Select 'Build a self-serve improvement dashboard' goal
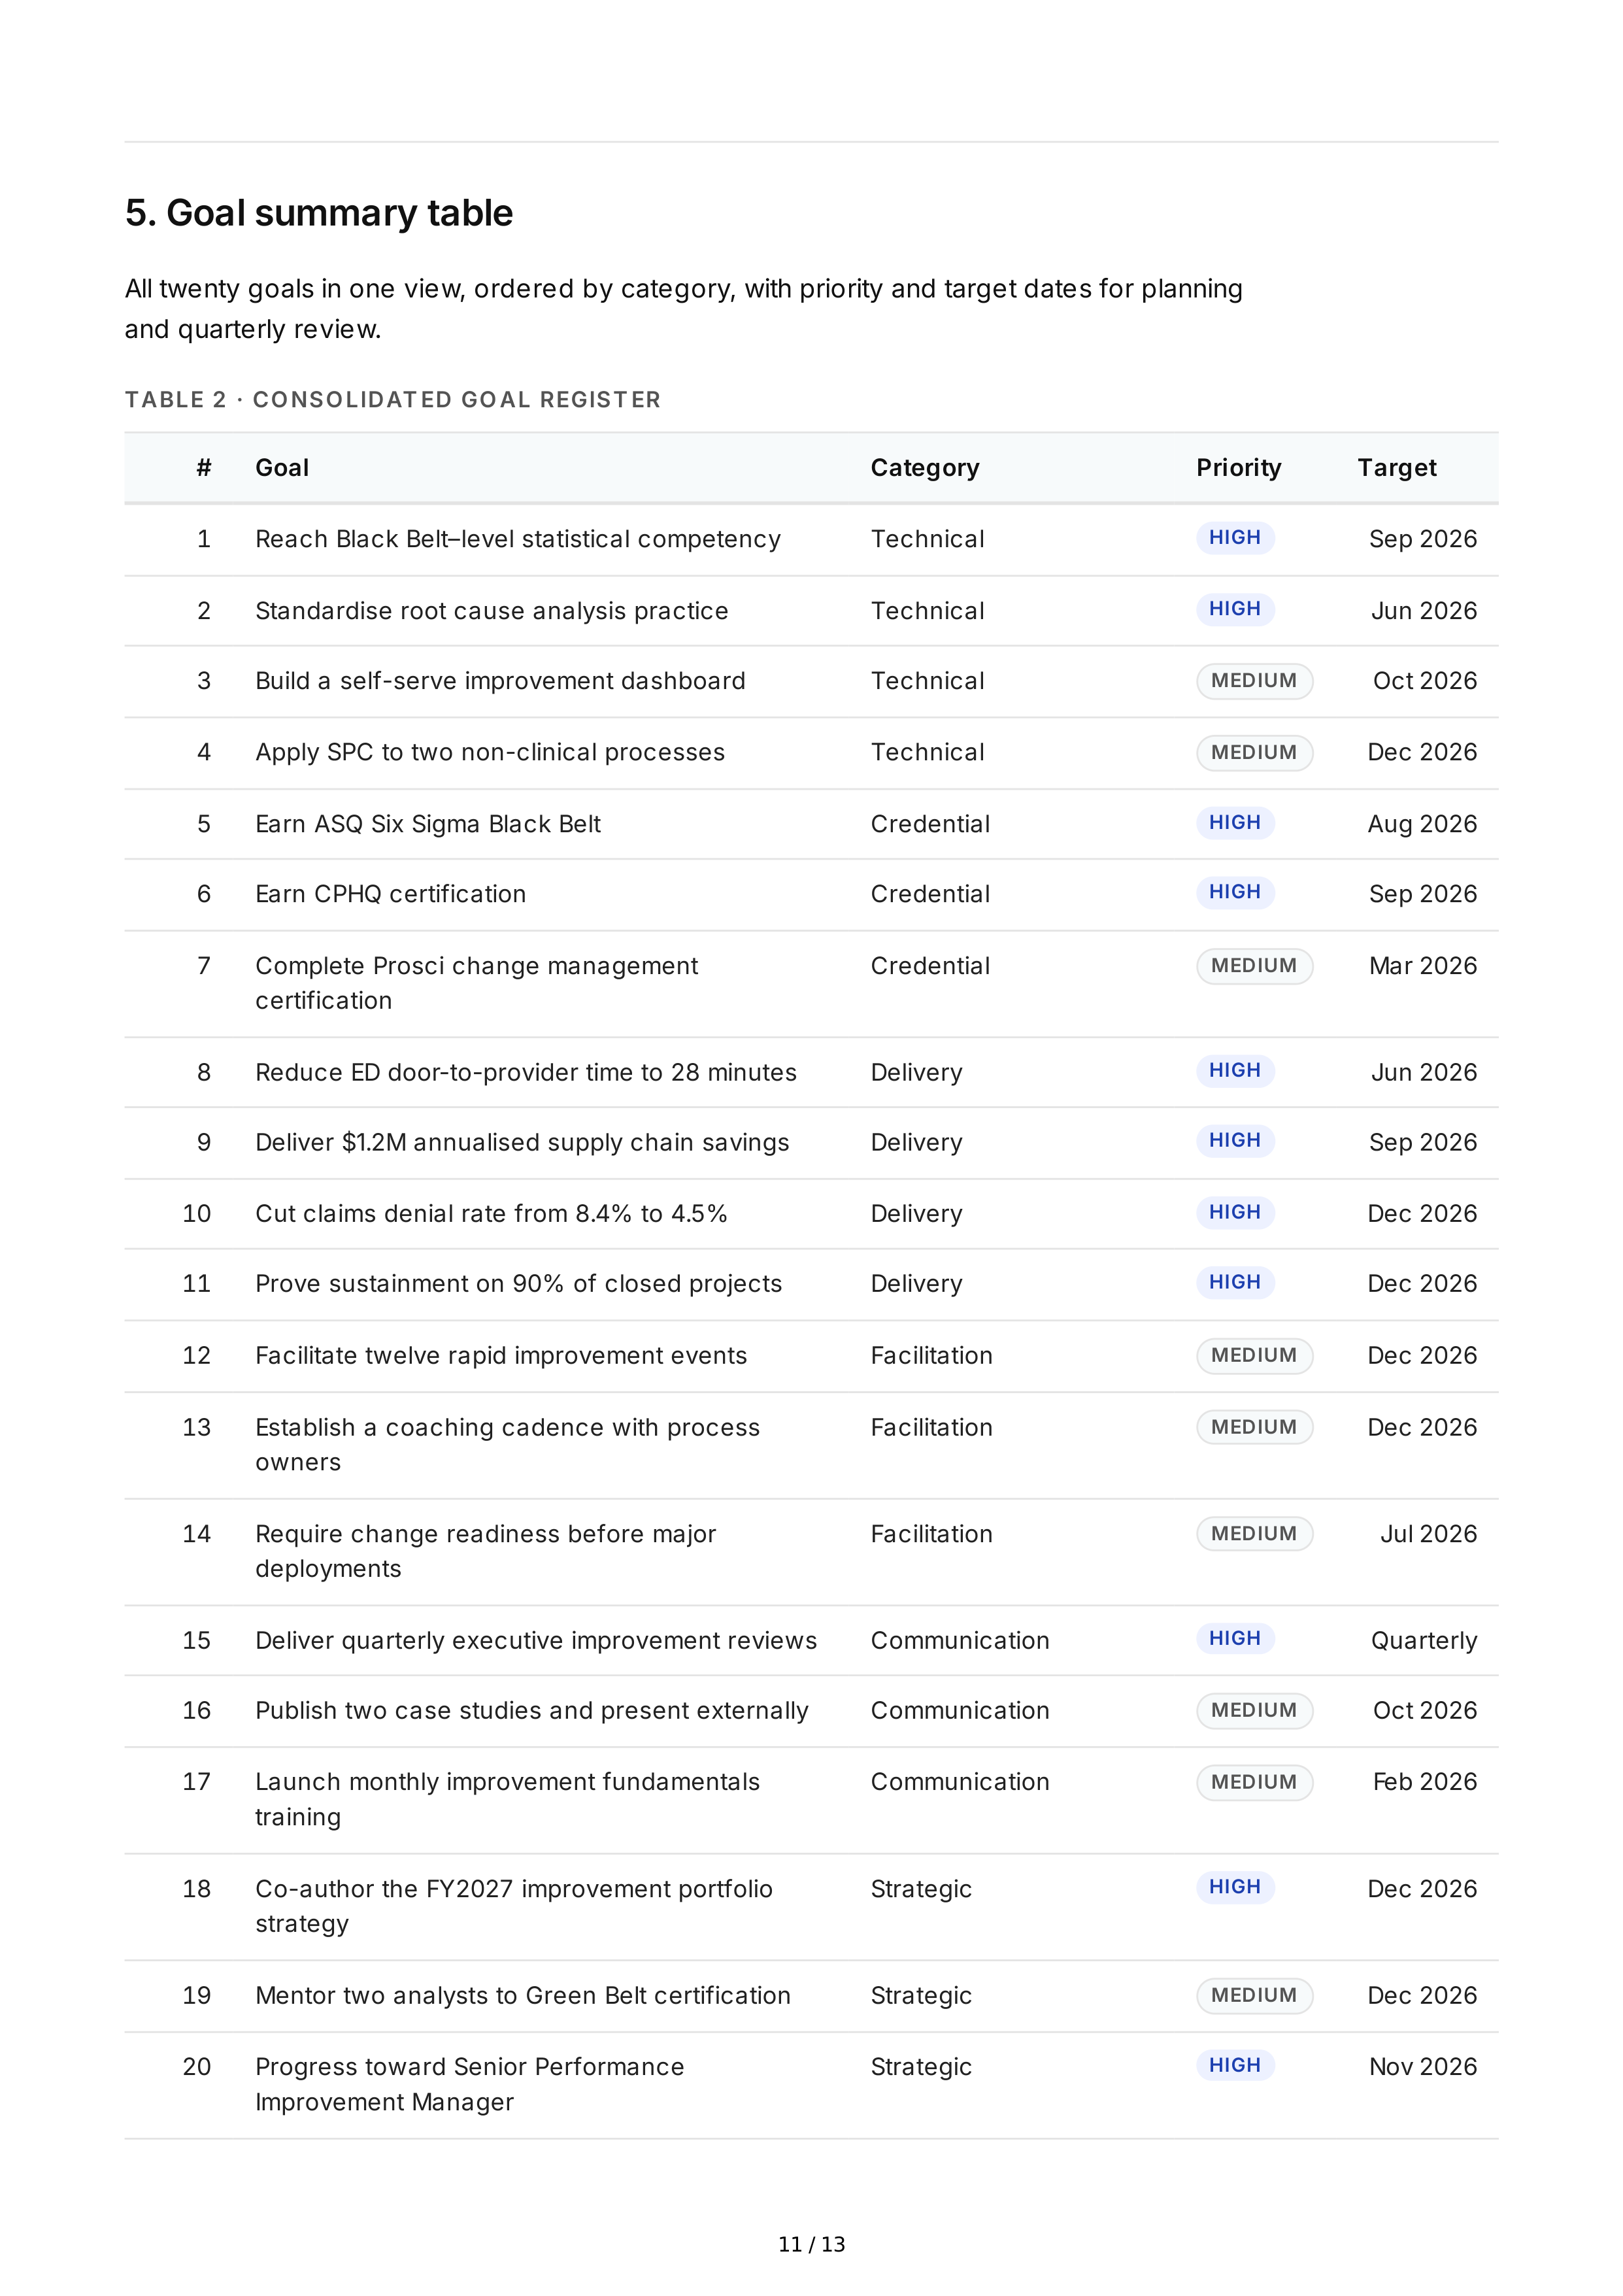1623x2296 pixels. [500, 681]
